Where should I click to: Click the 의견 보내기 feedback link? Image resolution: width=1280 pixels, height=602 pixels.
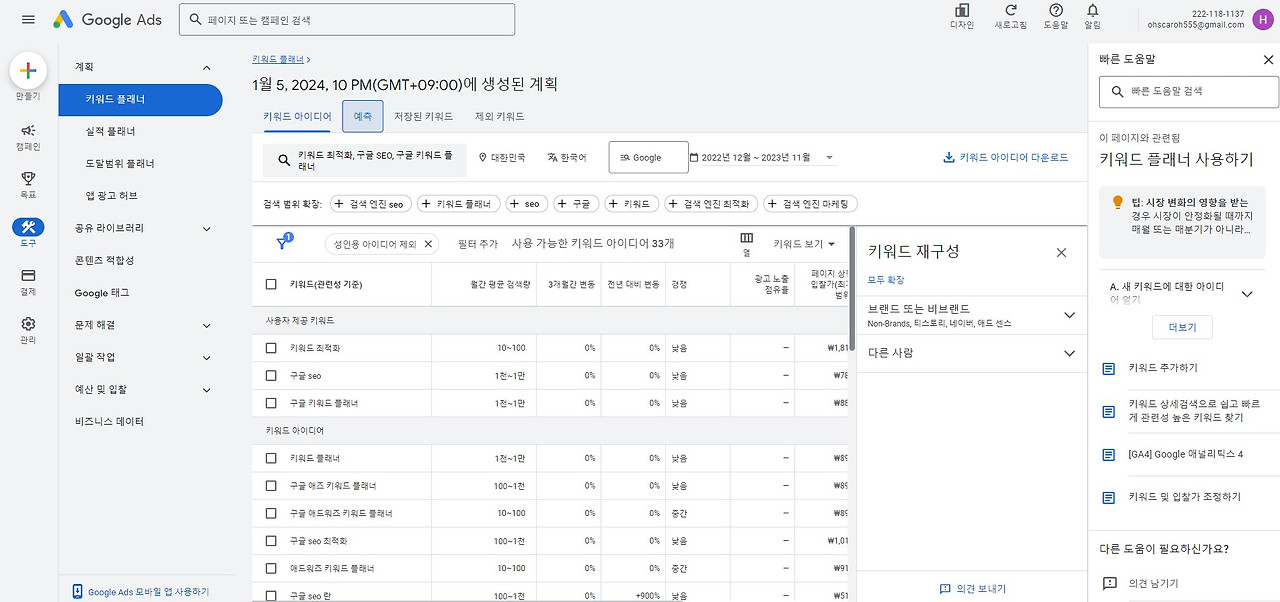972,589
